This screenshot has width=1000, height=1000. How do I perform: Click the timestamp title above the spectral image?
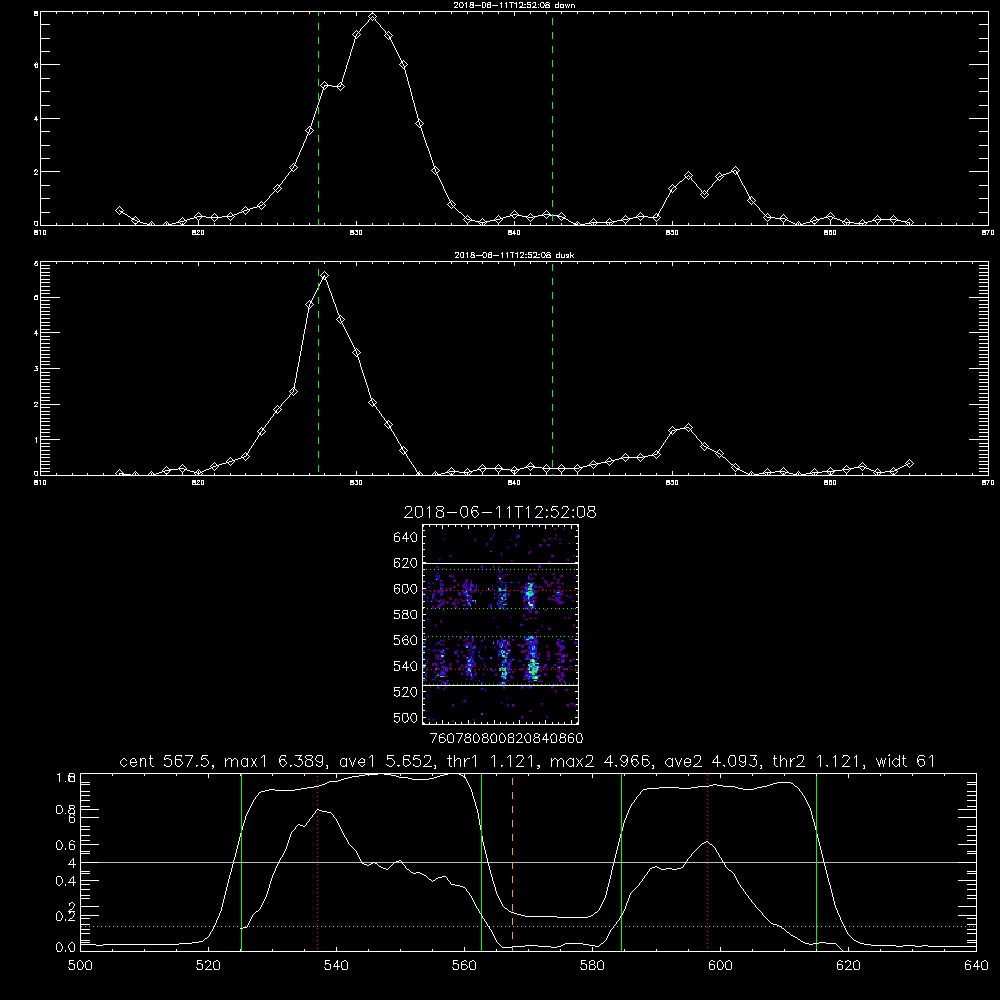[500, 512]
